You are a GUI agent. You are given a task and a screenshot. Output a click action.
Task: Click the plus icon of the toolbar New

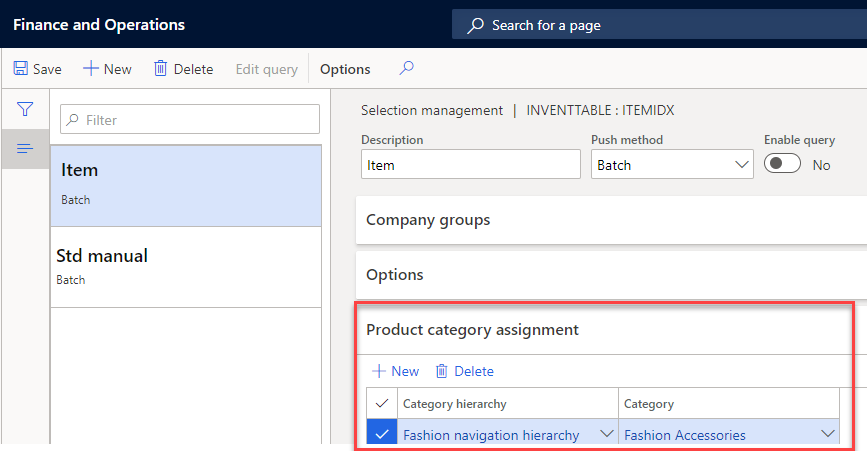tap(91, 69)
